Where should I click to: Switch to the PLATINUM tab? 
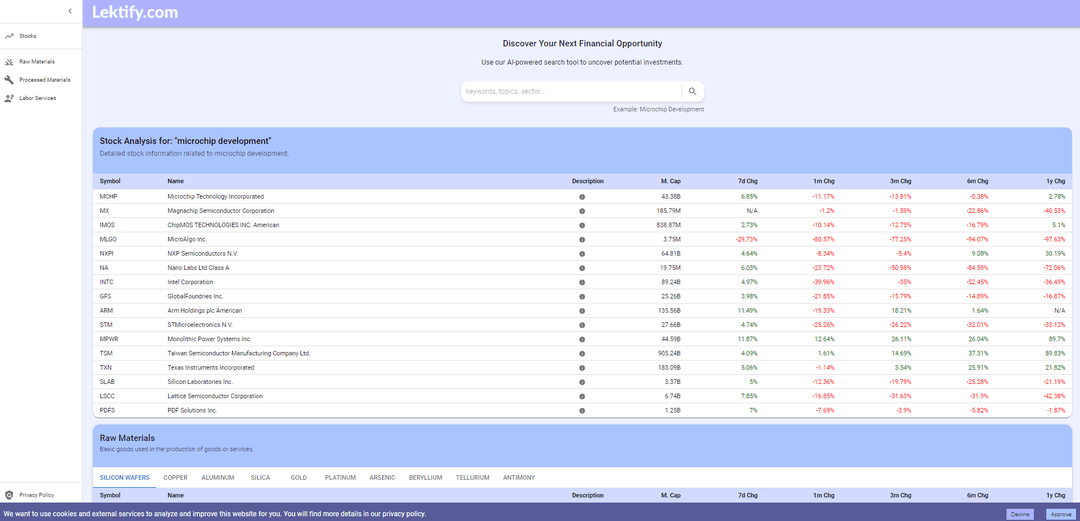coord(340,478)
